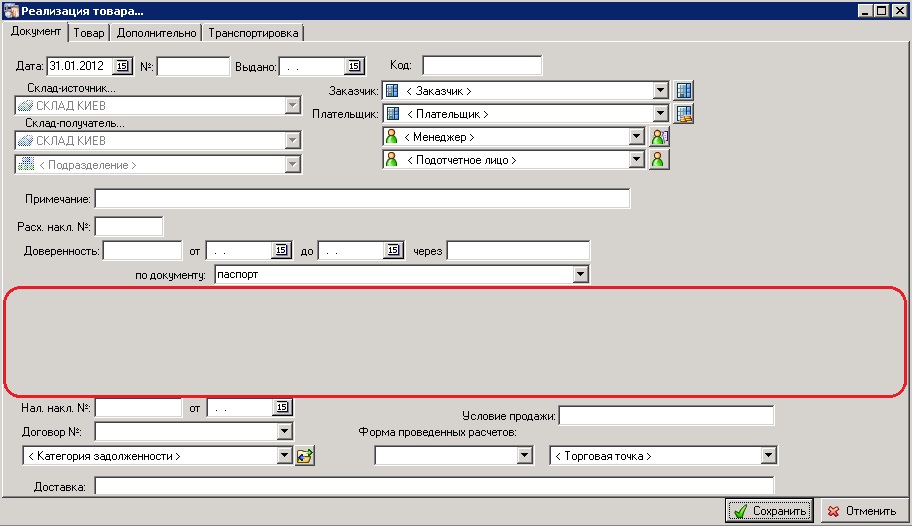Open the calendar picker beside the Выдано field
This screenshot has height=526, width=912.
[354, 66]
